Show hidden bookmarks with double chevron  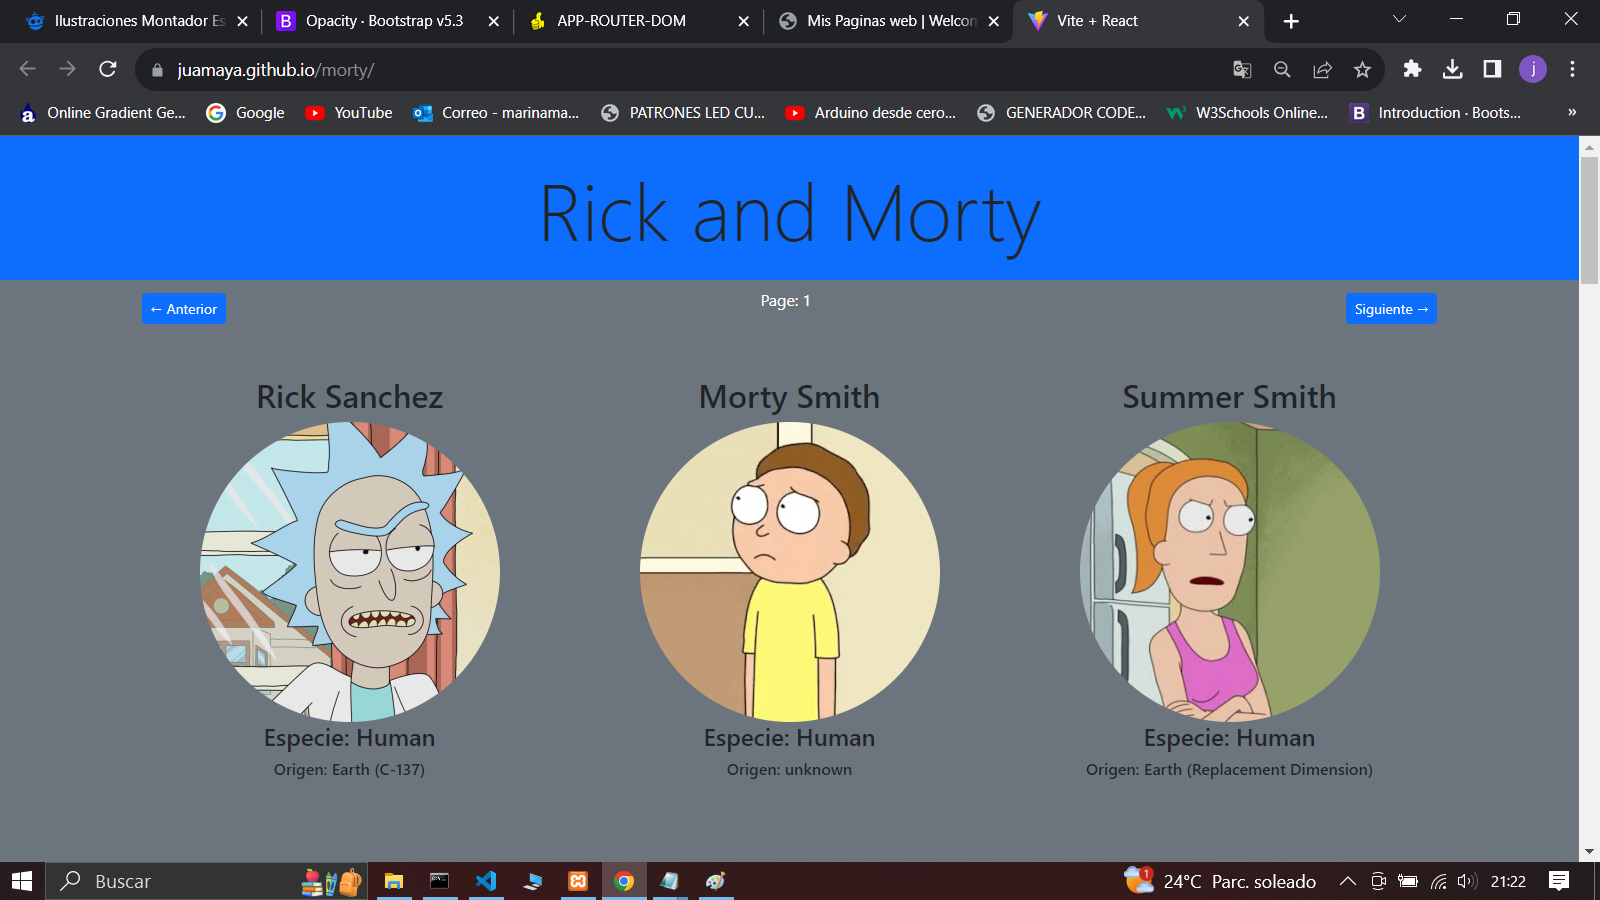(1572, 112)
